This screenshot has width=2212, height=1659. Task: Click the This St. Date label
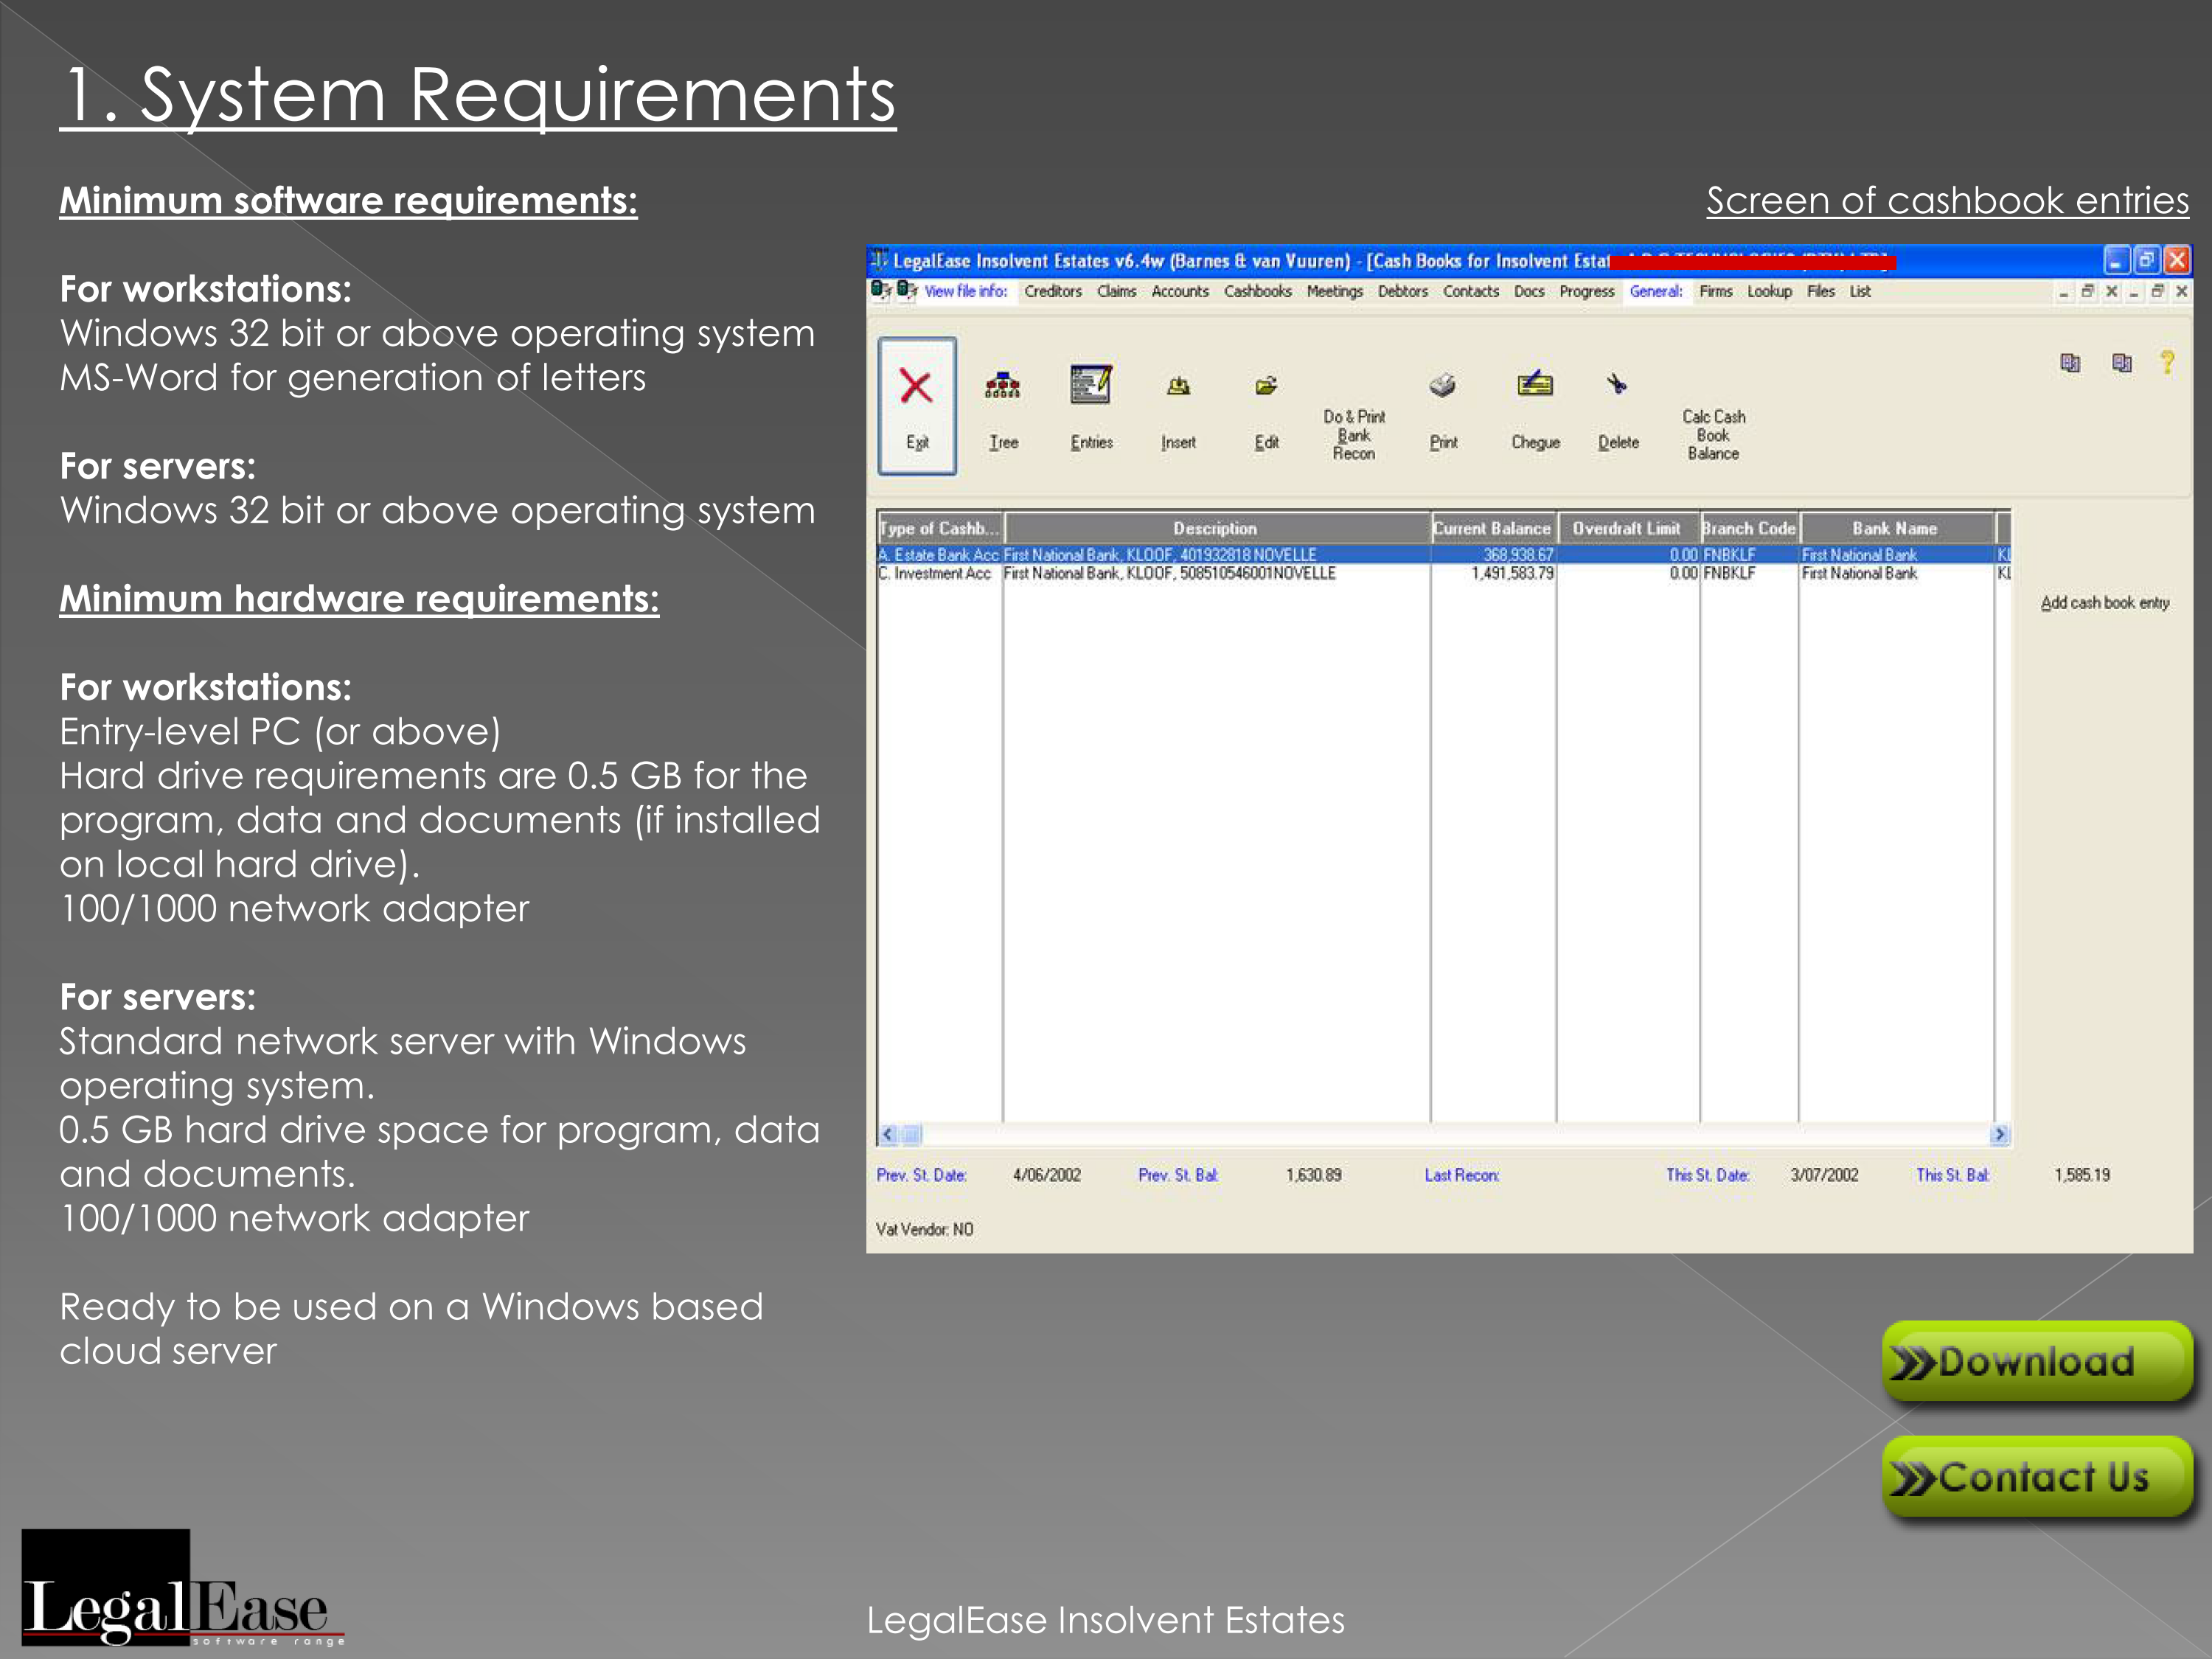(1707, 1175)
